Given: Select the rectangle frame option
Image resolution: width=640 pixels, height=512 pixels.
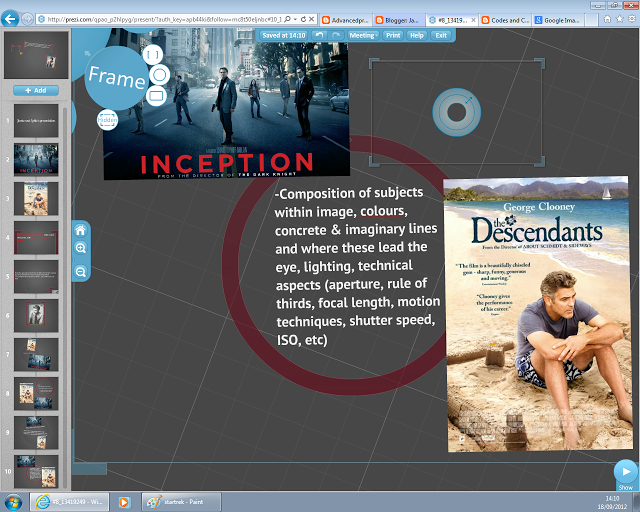Looking at the screenshot, I should coord(156,96).
